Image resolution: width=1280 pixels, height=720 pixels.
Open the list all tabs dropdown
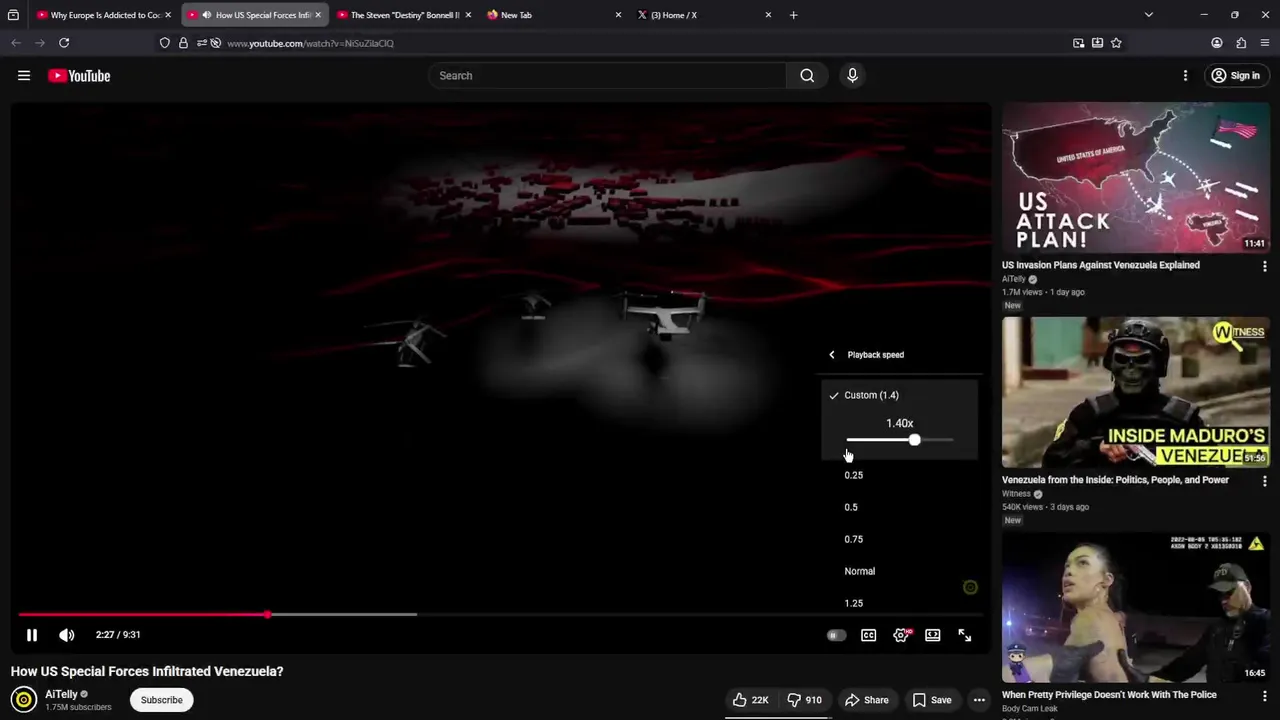1148,15
